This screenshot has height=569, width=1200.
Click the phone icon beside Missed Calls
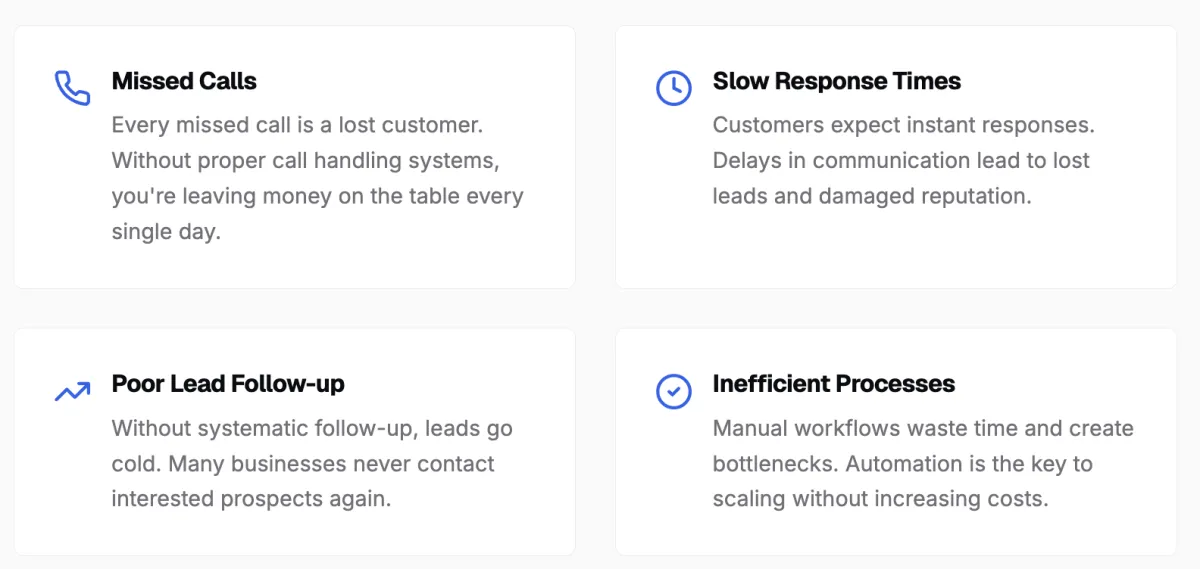(x=72, y=88)
